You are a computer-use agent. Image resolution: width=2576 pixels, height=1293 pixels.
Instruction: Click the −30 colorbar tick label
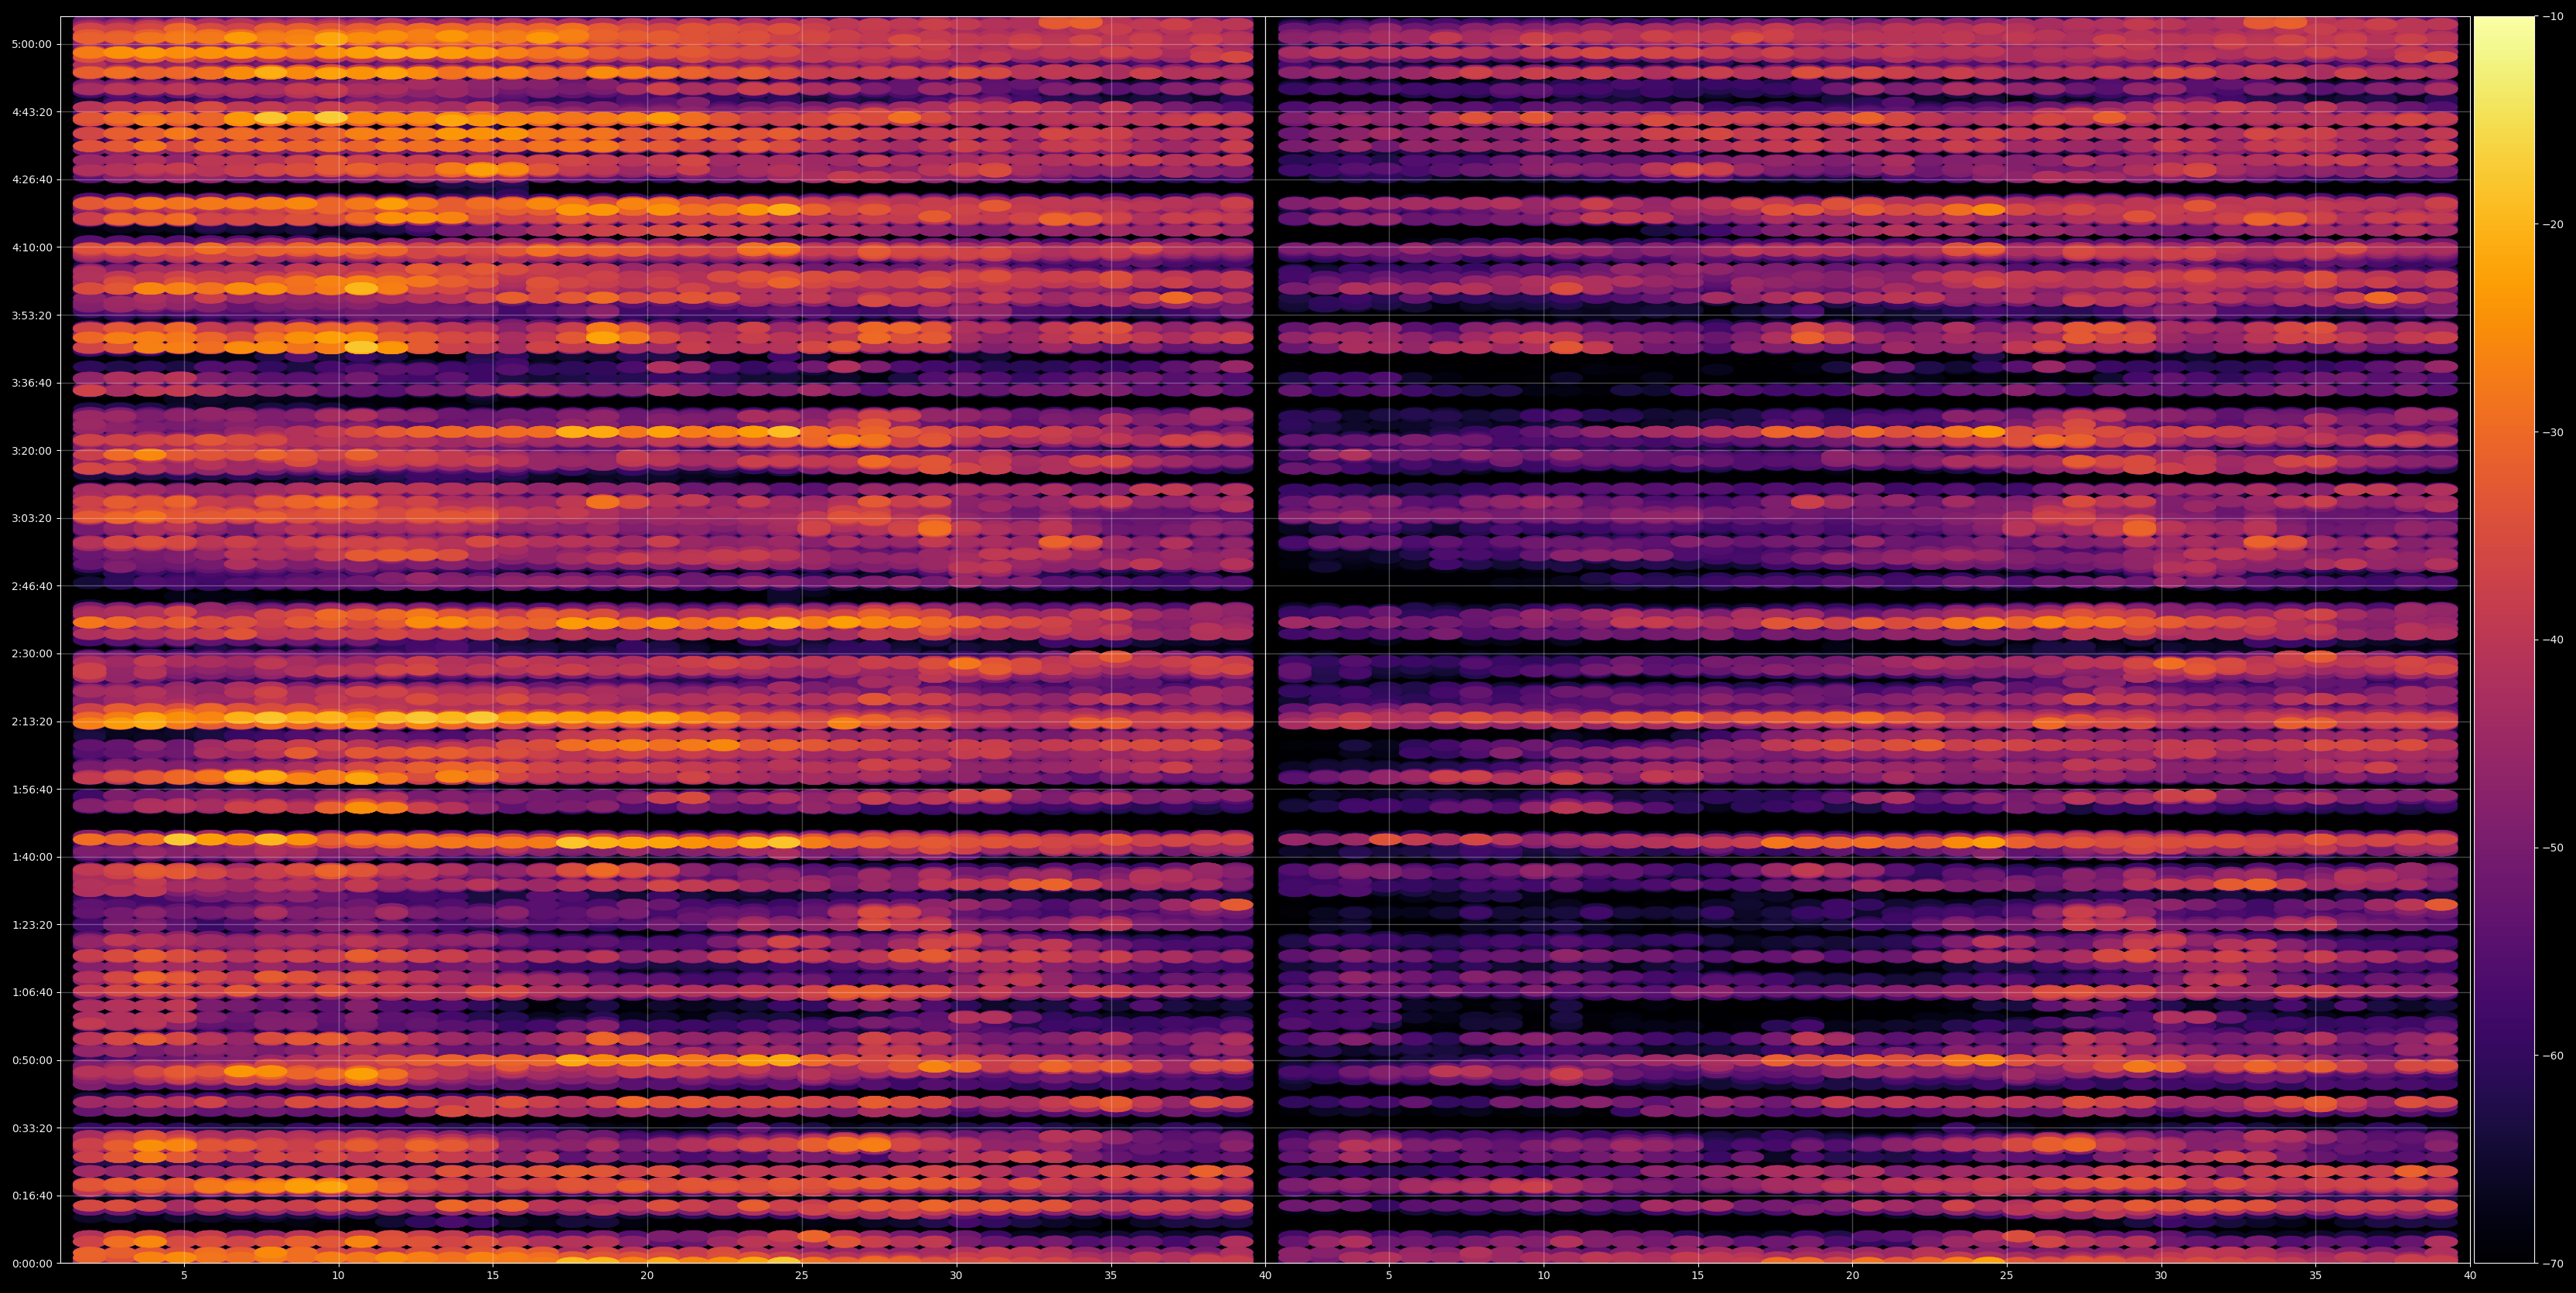[x=2553, y=432]
